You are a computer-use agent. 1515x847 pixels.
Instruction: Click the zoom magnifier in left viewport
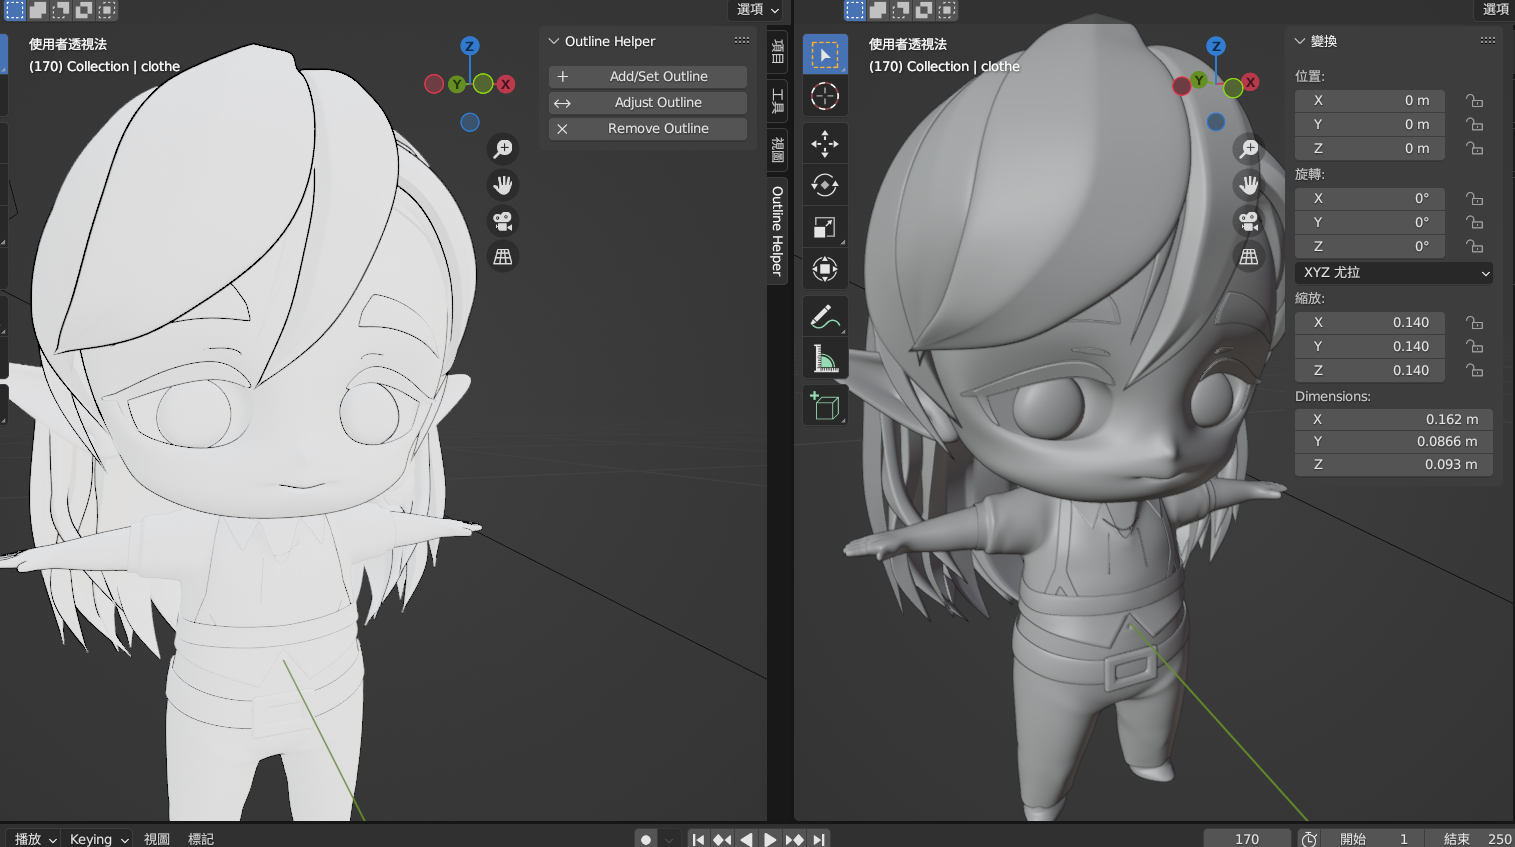coord(503,149)
